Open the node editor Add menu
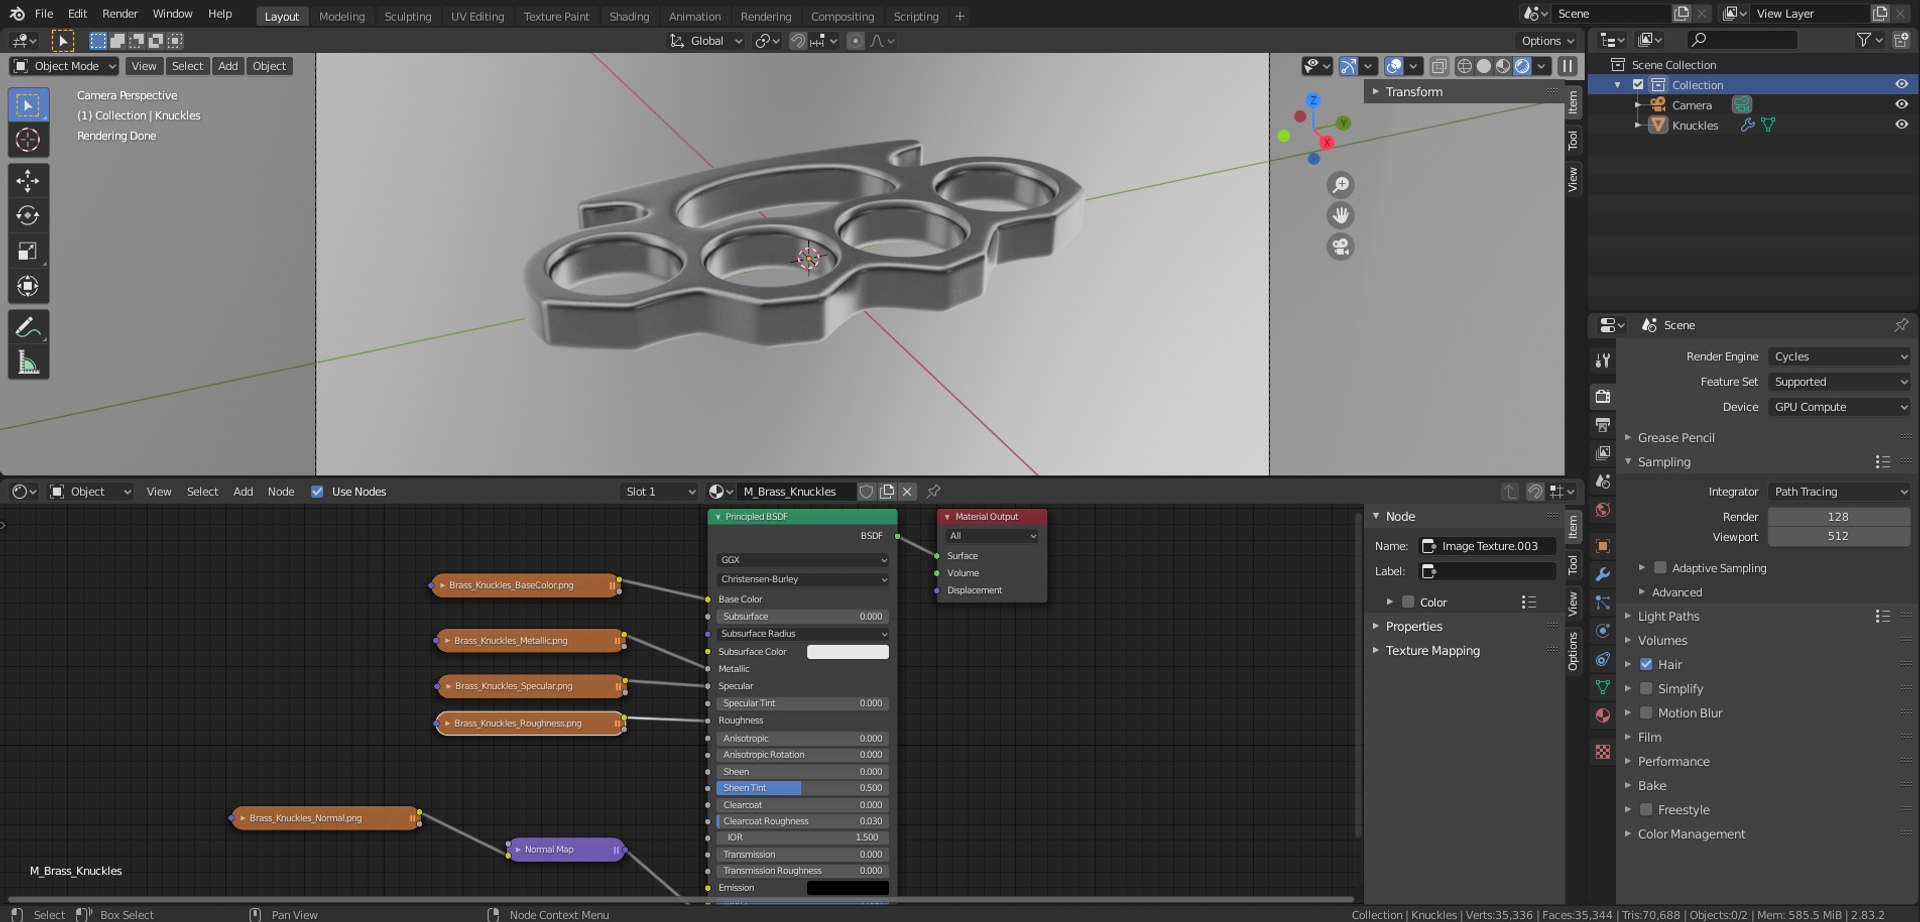Screen dimensions: 1920x922 tap(243, 491)
